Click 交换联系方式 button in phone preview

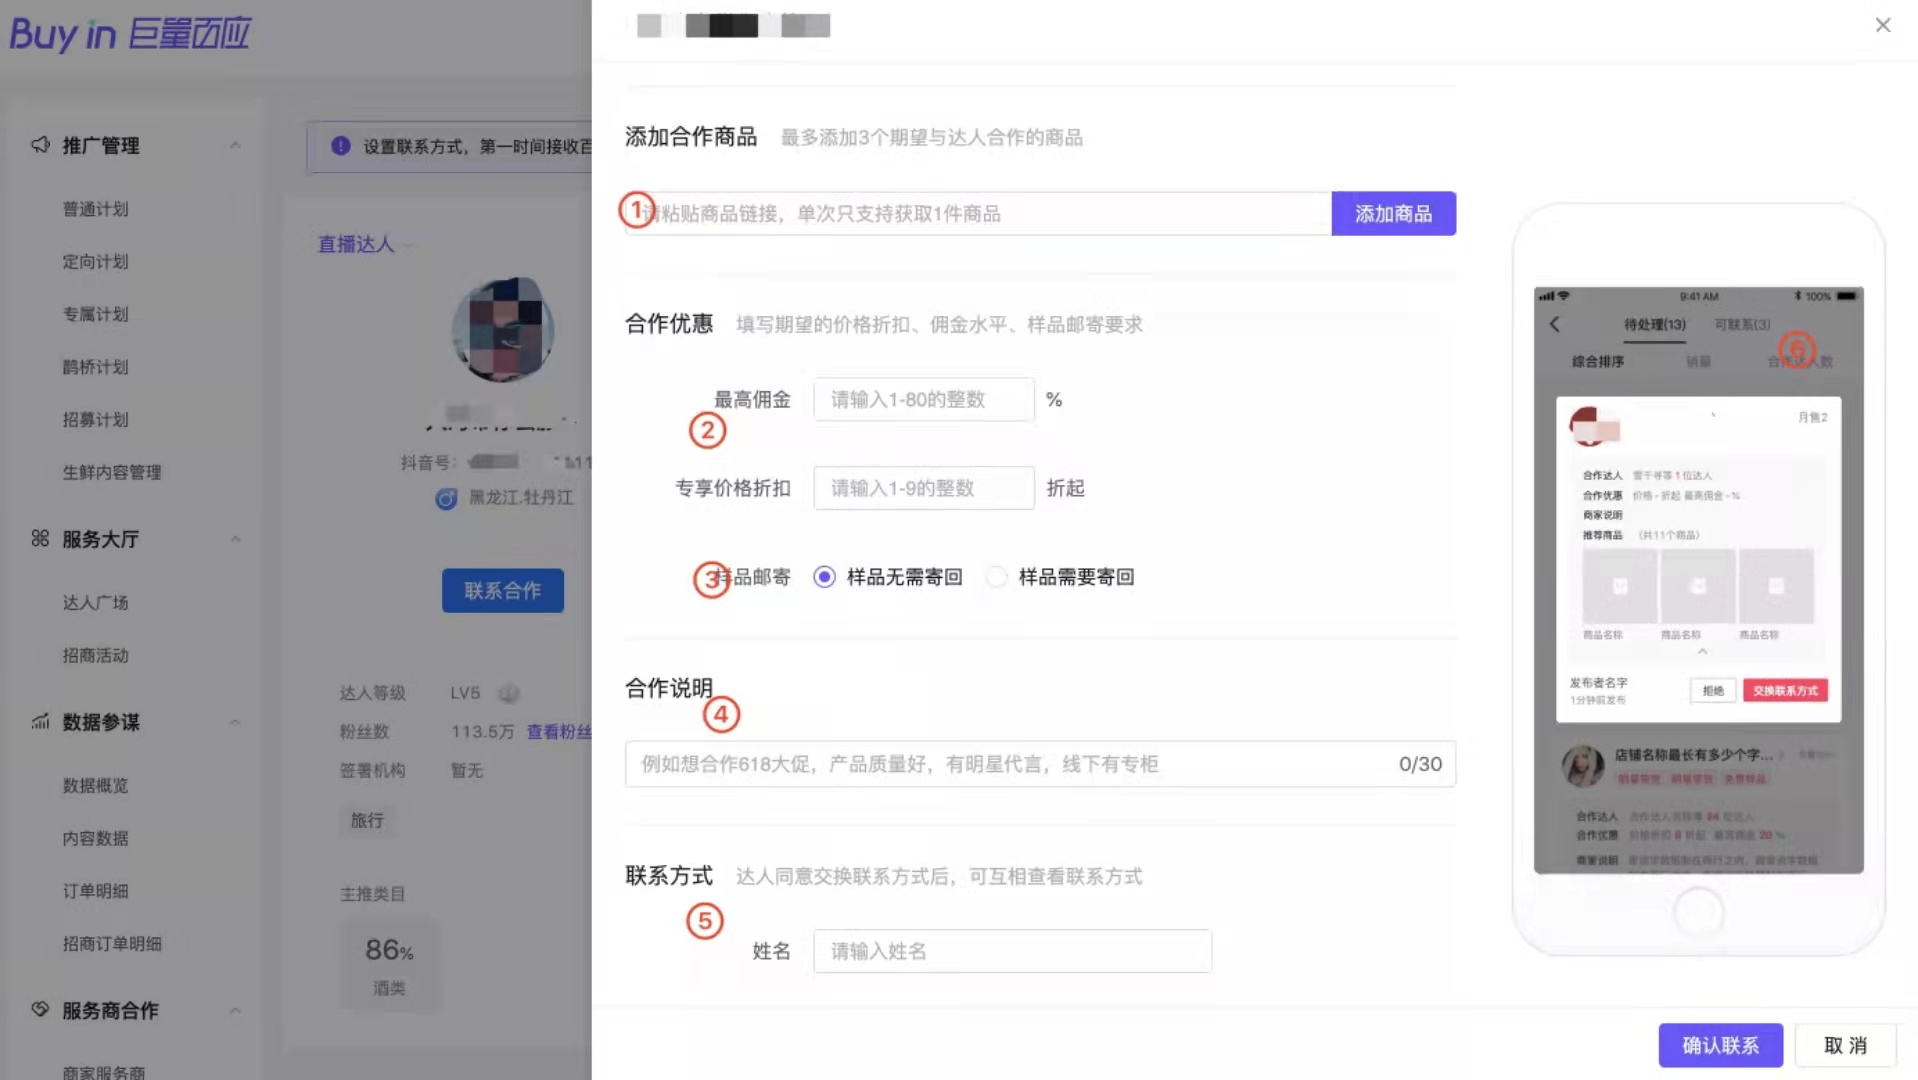(1785, 690)
